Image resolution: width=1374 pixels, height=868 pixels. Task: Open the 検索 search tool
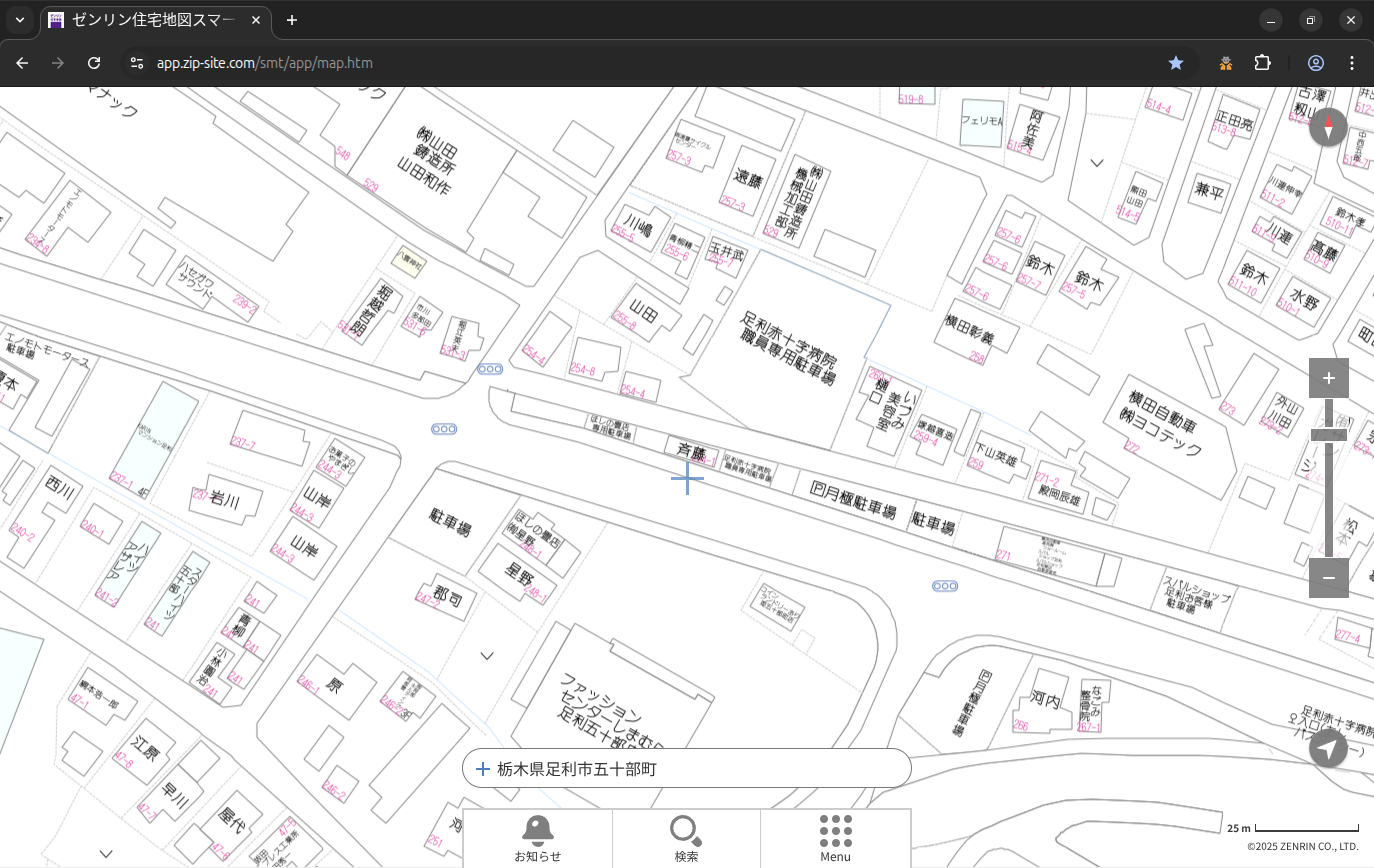(x=686, y=837)
